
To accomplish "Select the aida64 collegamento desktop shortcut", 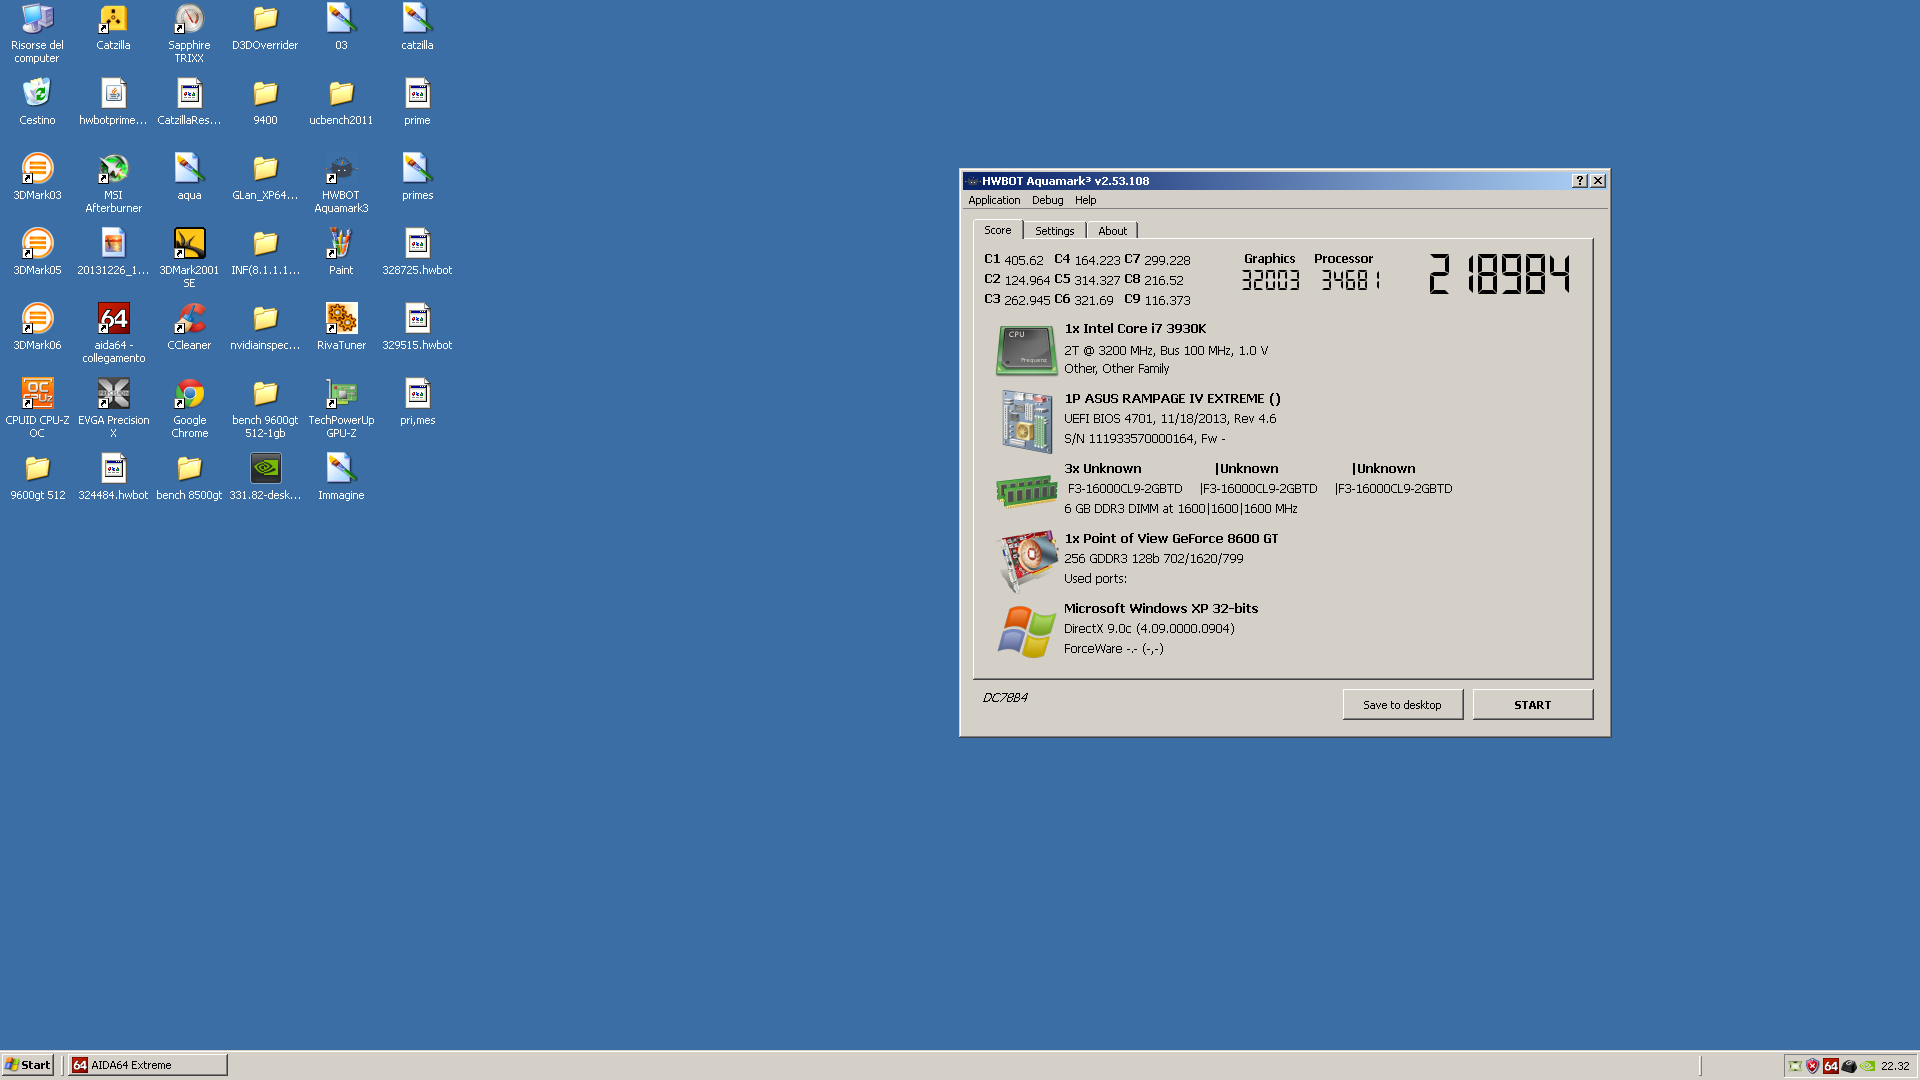I will (113, 333).
